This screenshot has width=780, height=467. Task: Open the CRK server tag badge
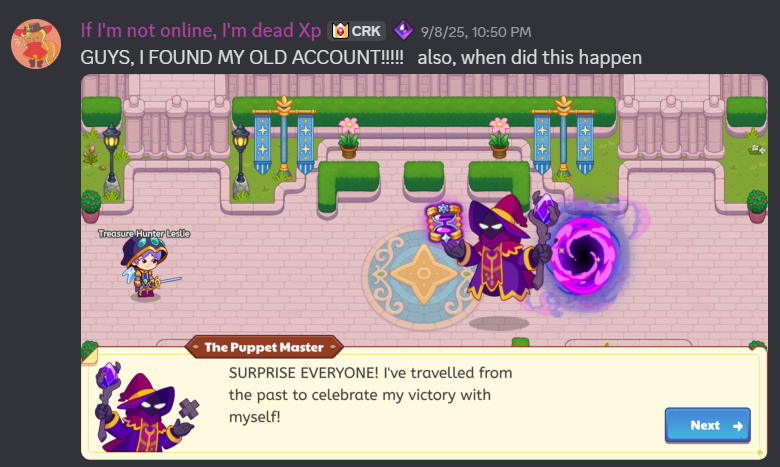356,31
